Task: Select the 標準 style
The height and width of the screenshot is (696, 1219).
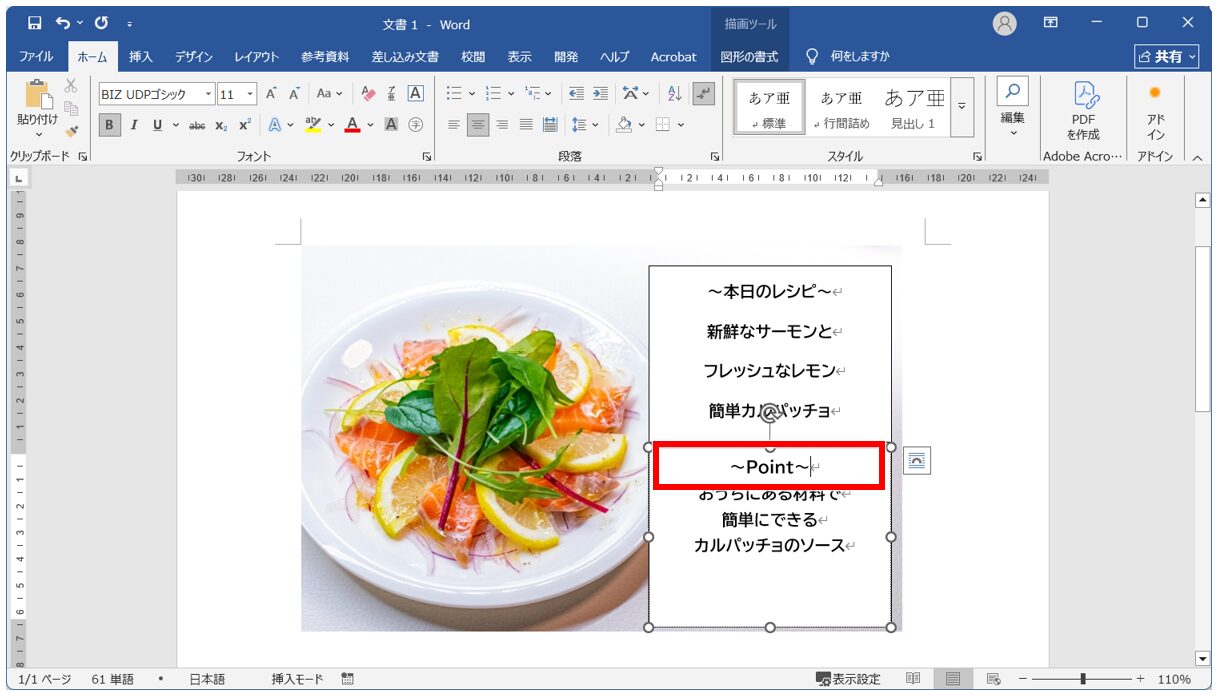Action: [x=769, y=108]
